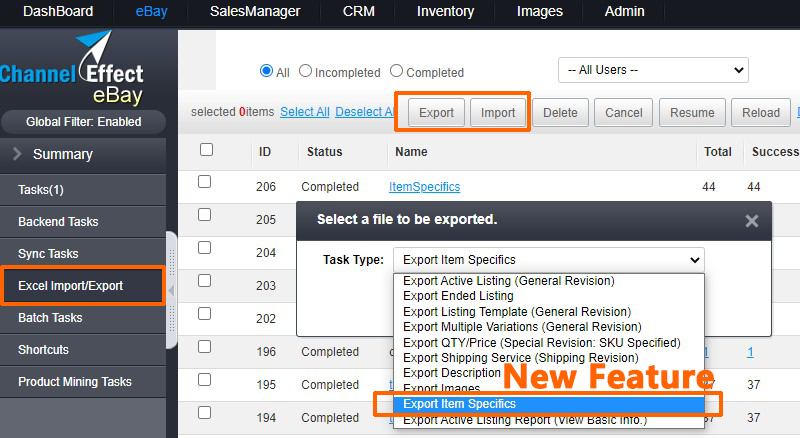Sort by the Name column header
Image resolution: width=800 pixels, height=438 pixels.
point(411,152)
